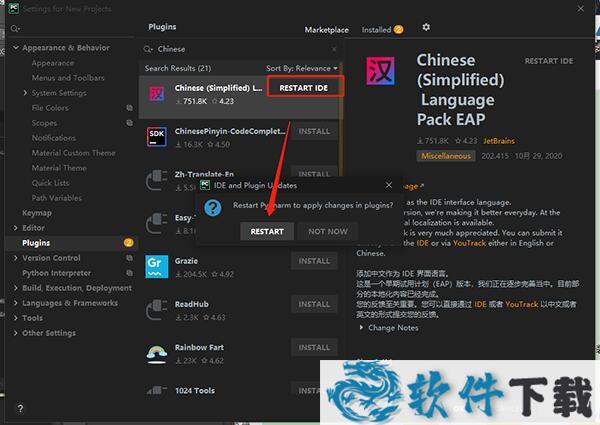
Task: Expand the Editor settings category
Action: (x=35, y=228)
